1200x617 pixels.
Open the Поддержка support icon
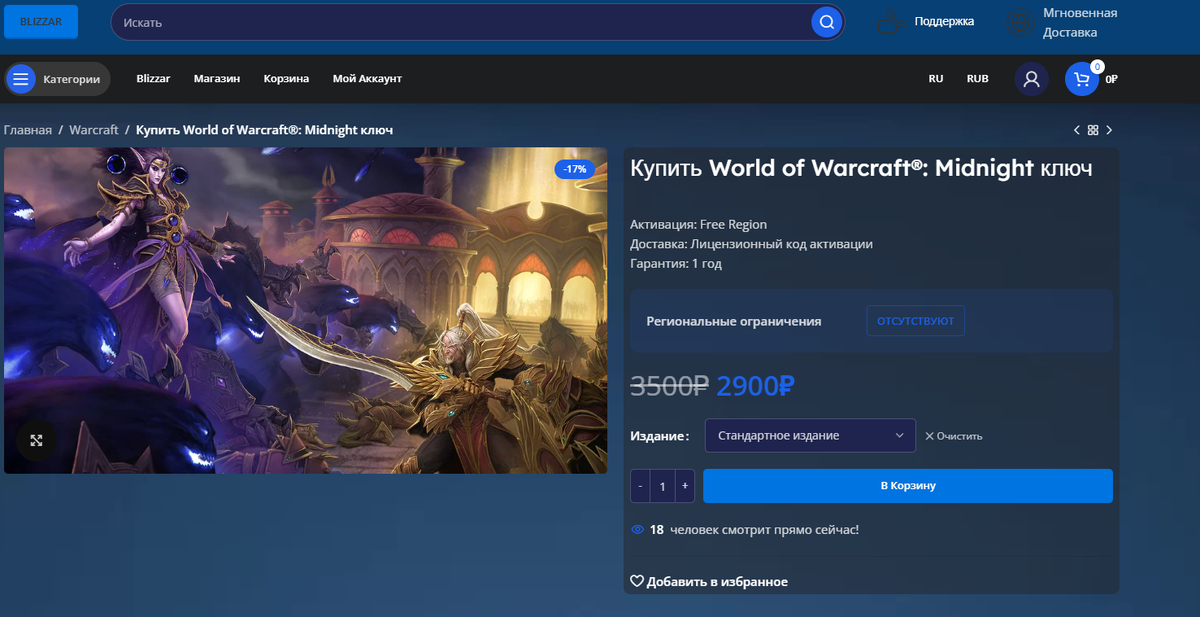888,22
